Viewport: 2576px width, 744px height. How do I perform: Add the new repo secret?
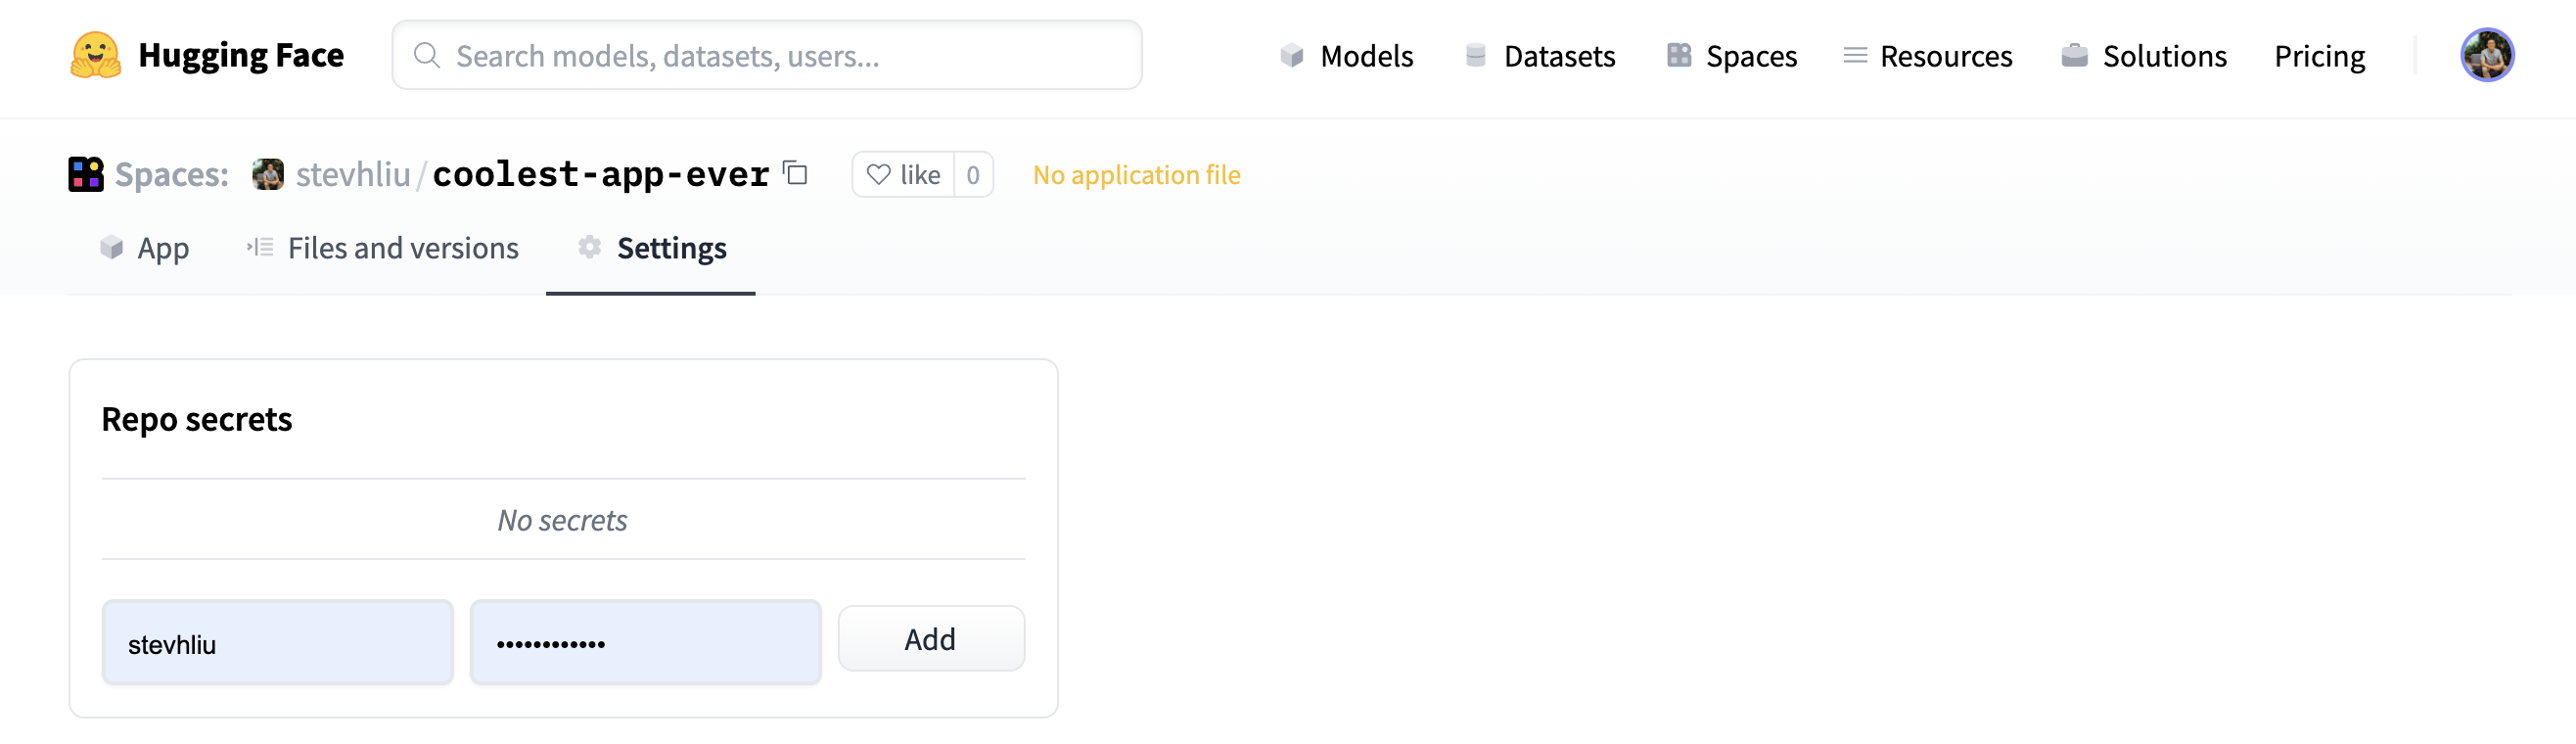[931, 639]
